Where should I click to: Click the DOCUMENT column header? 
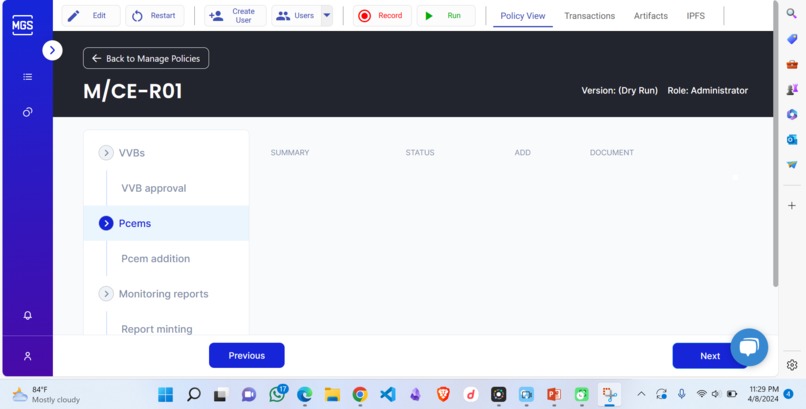(x=612, y=153)
